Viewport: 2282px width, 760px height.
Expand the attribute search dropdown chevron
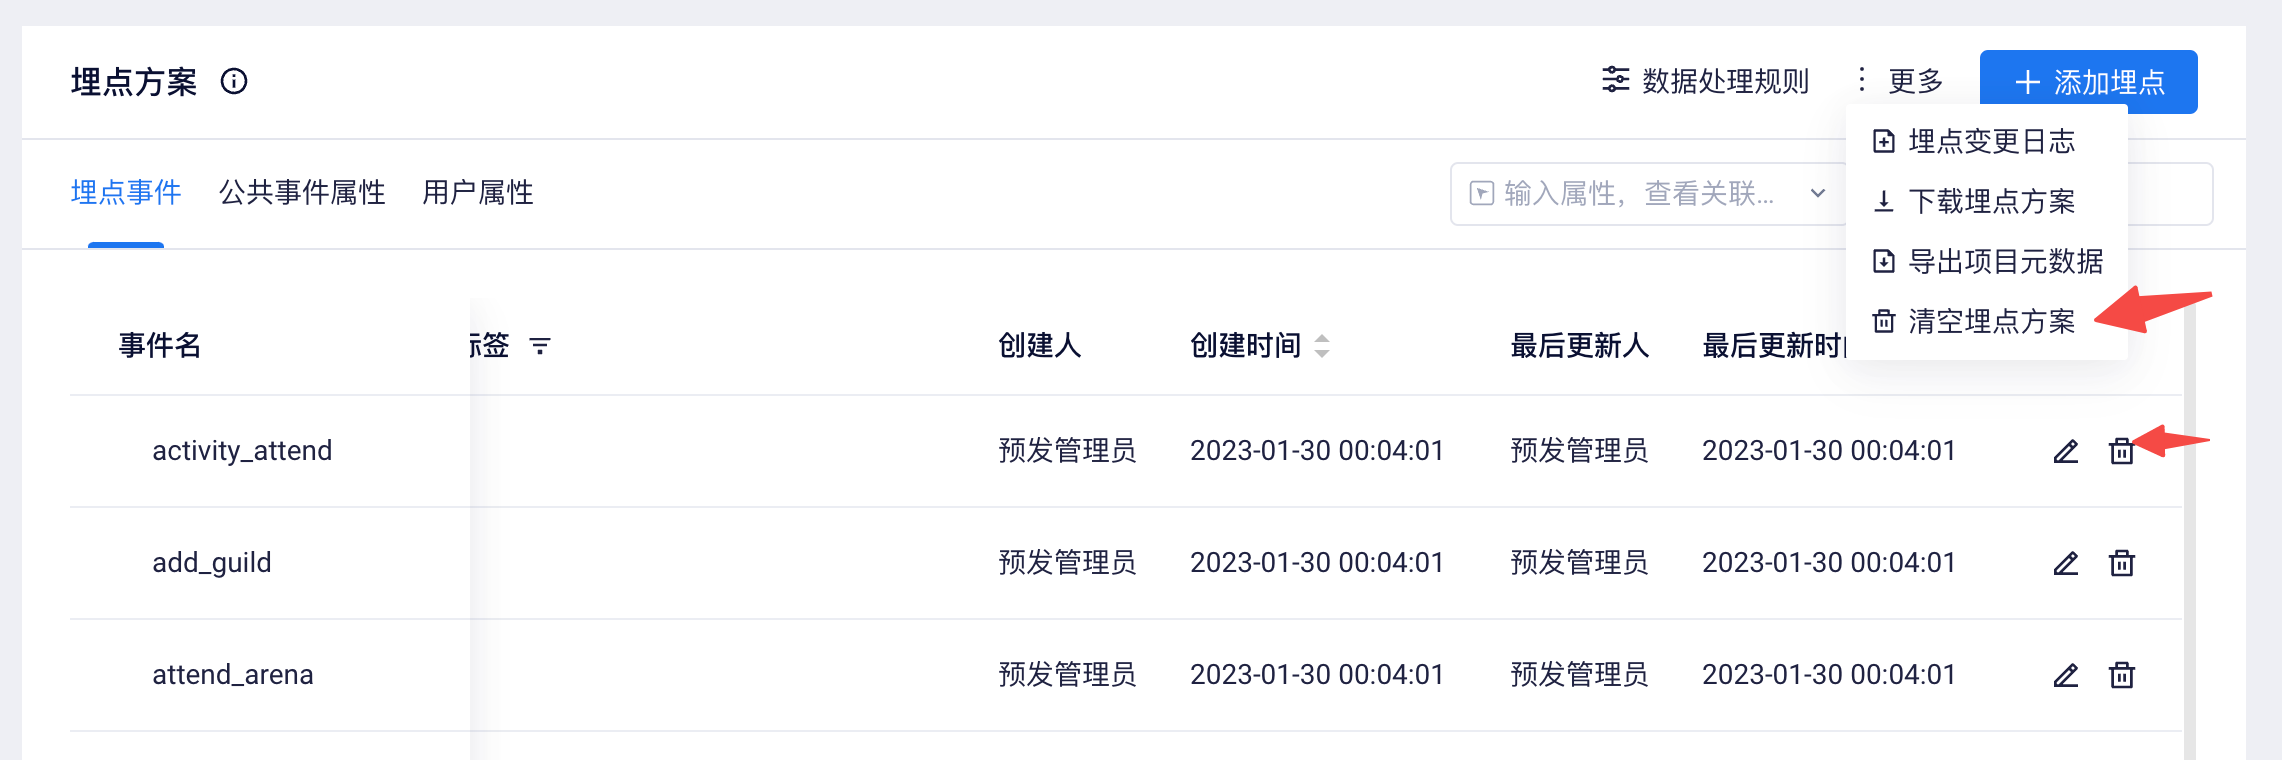(1818, 193)
